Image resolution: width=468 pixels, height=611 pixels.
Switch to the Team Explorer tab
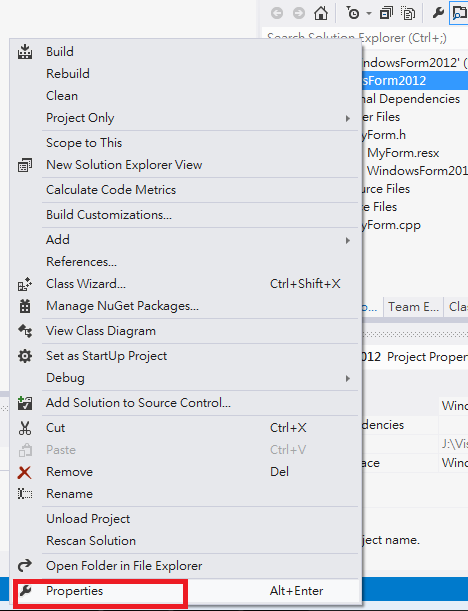tap(413, 307)
